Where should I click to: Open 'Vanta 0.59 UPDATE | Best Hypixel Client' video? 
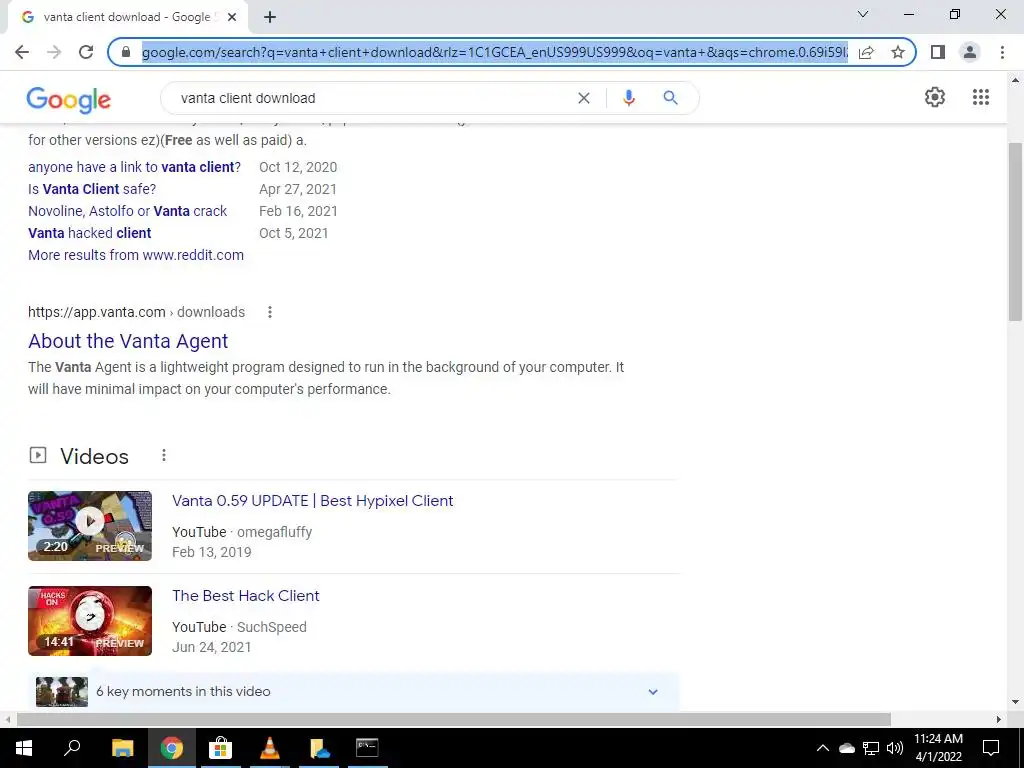pos(313,501)
